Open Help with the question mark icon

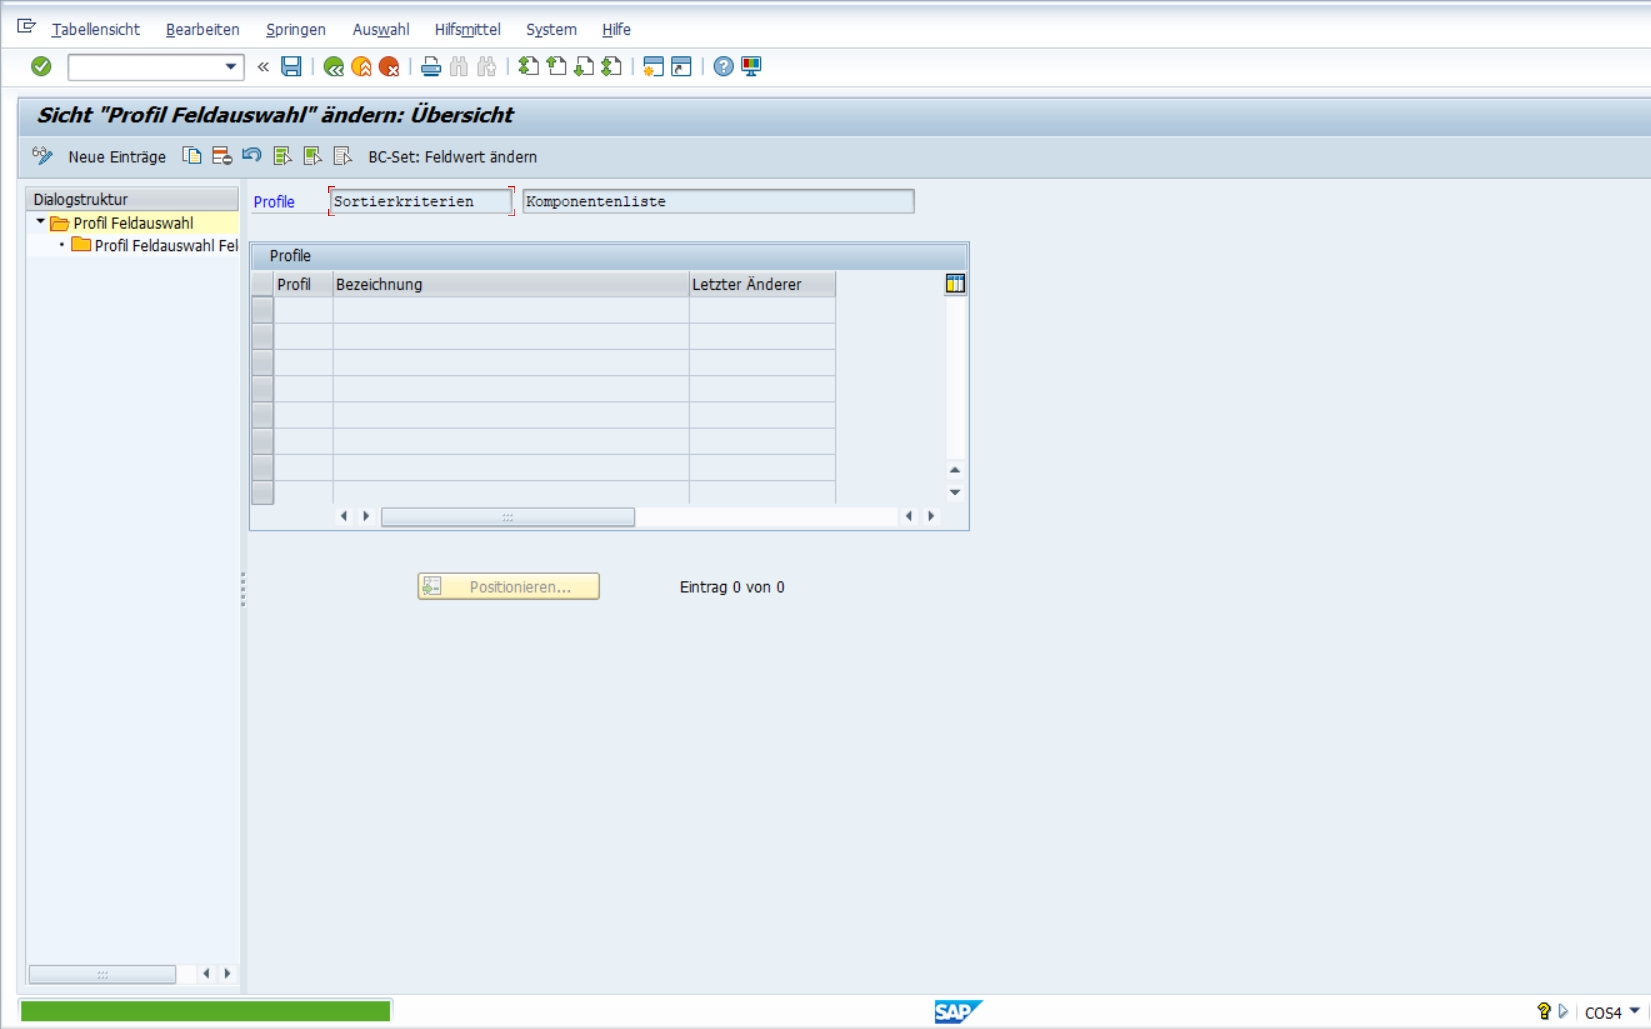[x=723, y=67]
